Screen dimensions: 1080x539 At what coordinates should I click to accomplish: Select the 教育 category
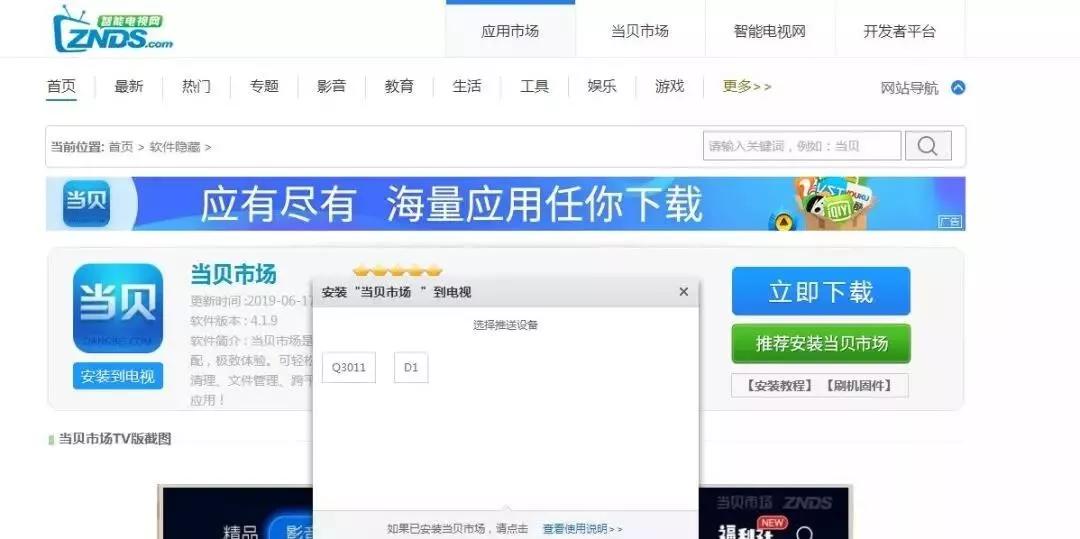pos(399,87)
